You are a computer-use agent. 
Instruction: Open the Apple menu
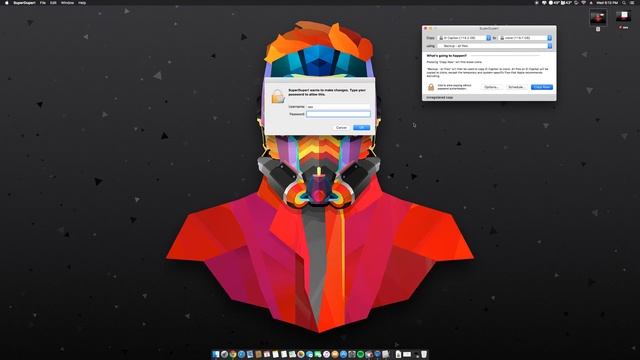tap(7, 3)
